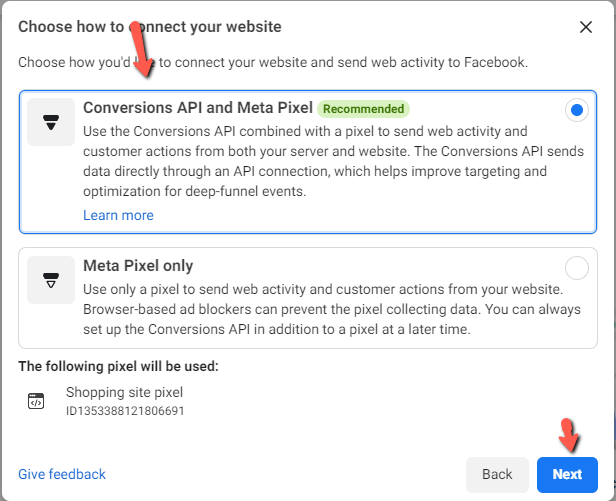Select the Conversions API and Meta Pixel radio button
The image size is (616, 501).
(577, 110)
